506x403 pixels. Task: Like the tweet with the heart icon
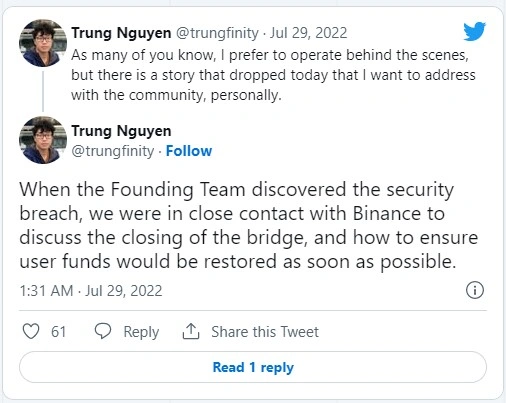[x=31, y=331]
